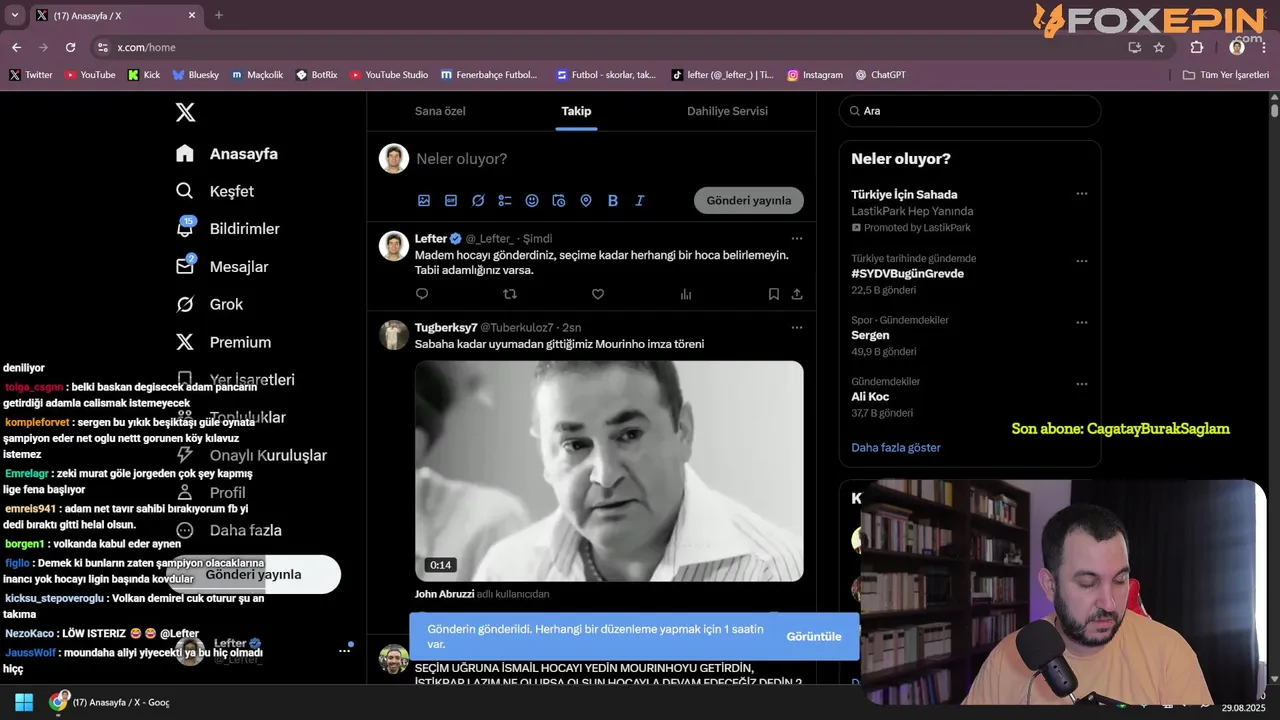This screenshot has width=1280, height=720.
Task: Open Keşfet explore page
Action: [215, 191]
